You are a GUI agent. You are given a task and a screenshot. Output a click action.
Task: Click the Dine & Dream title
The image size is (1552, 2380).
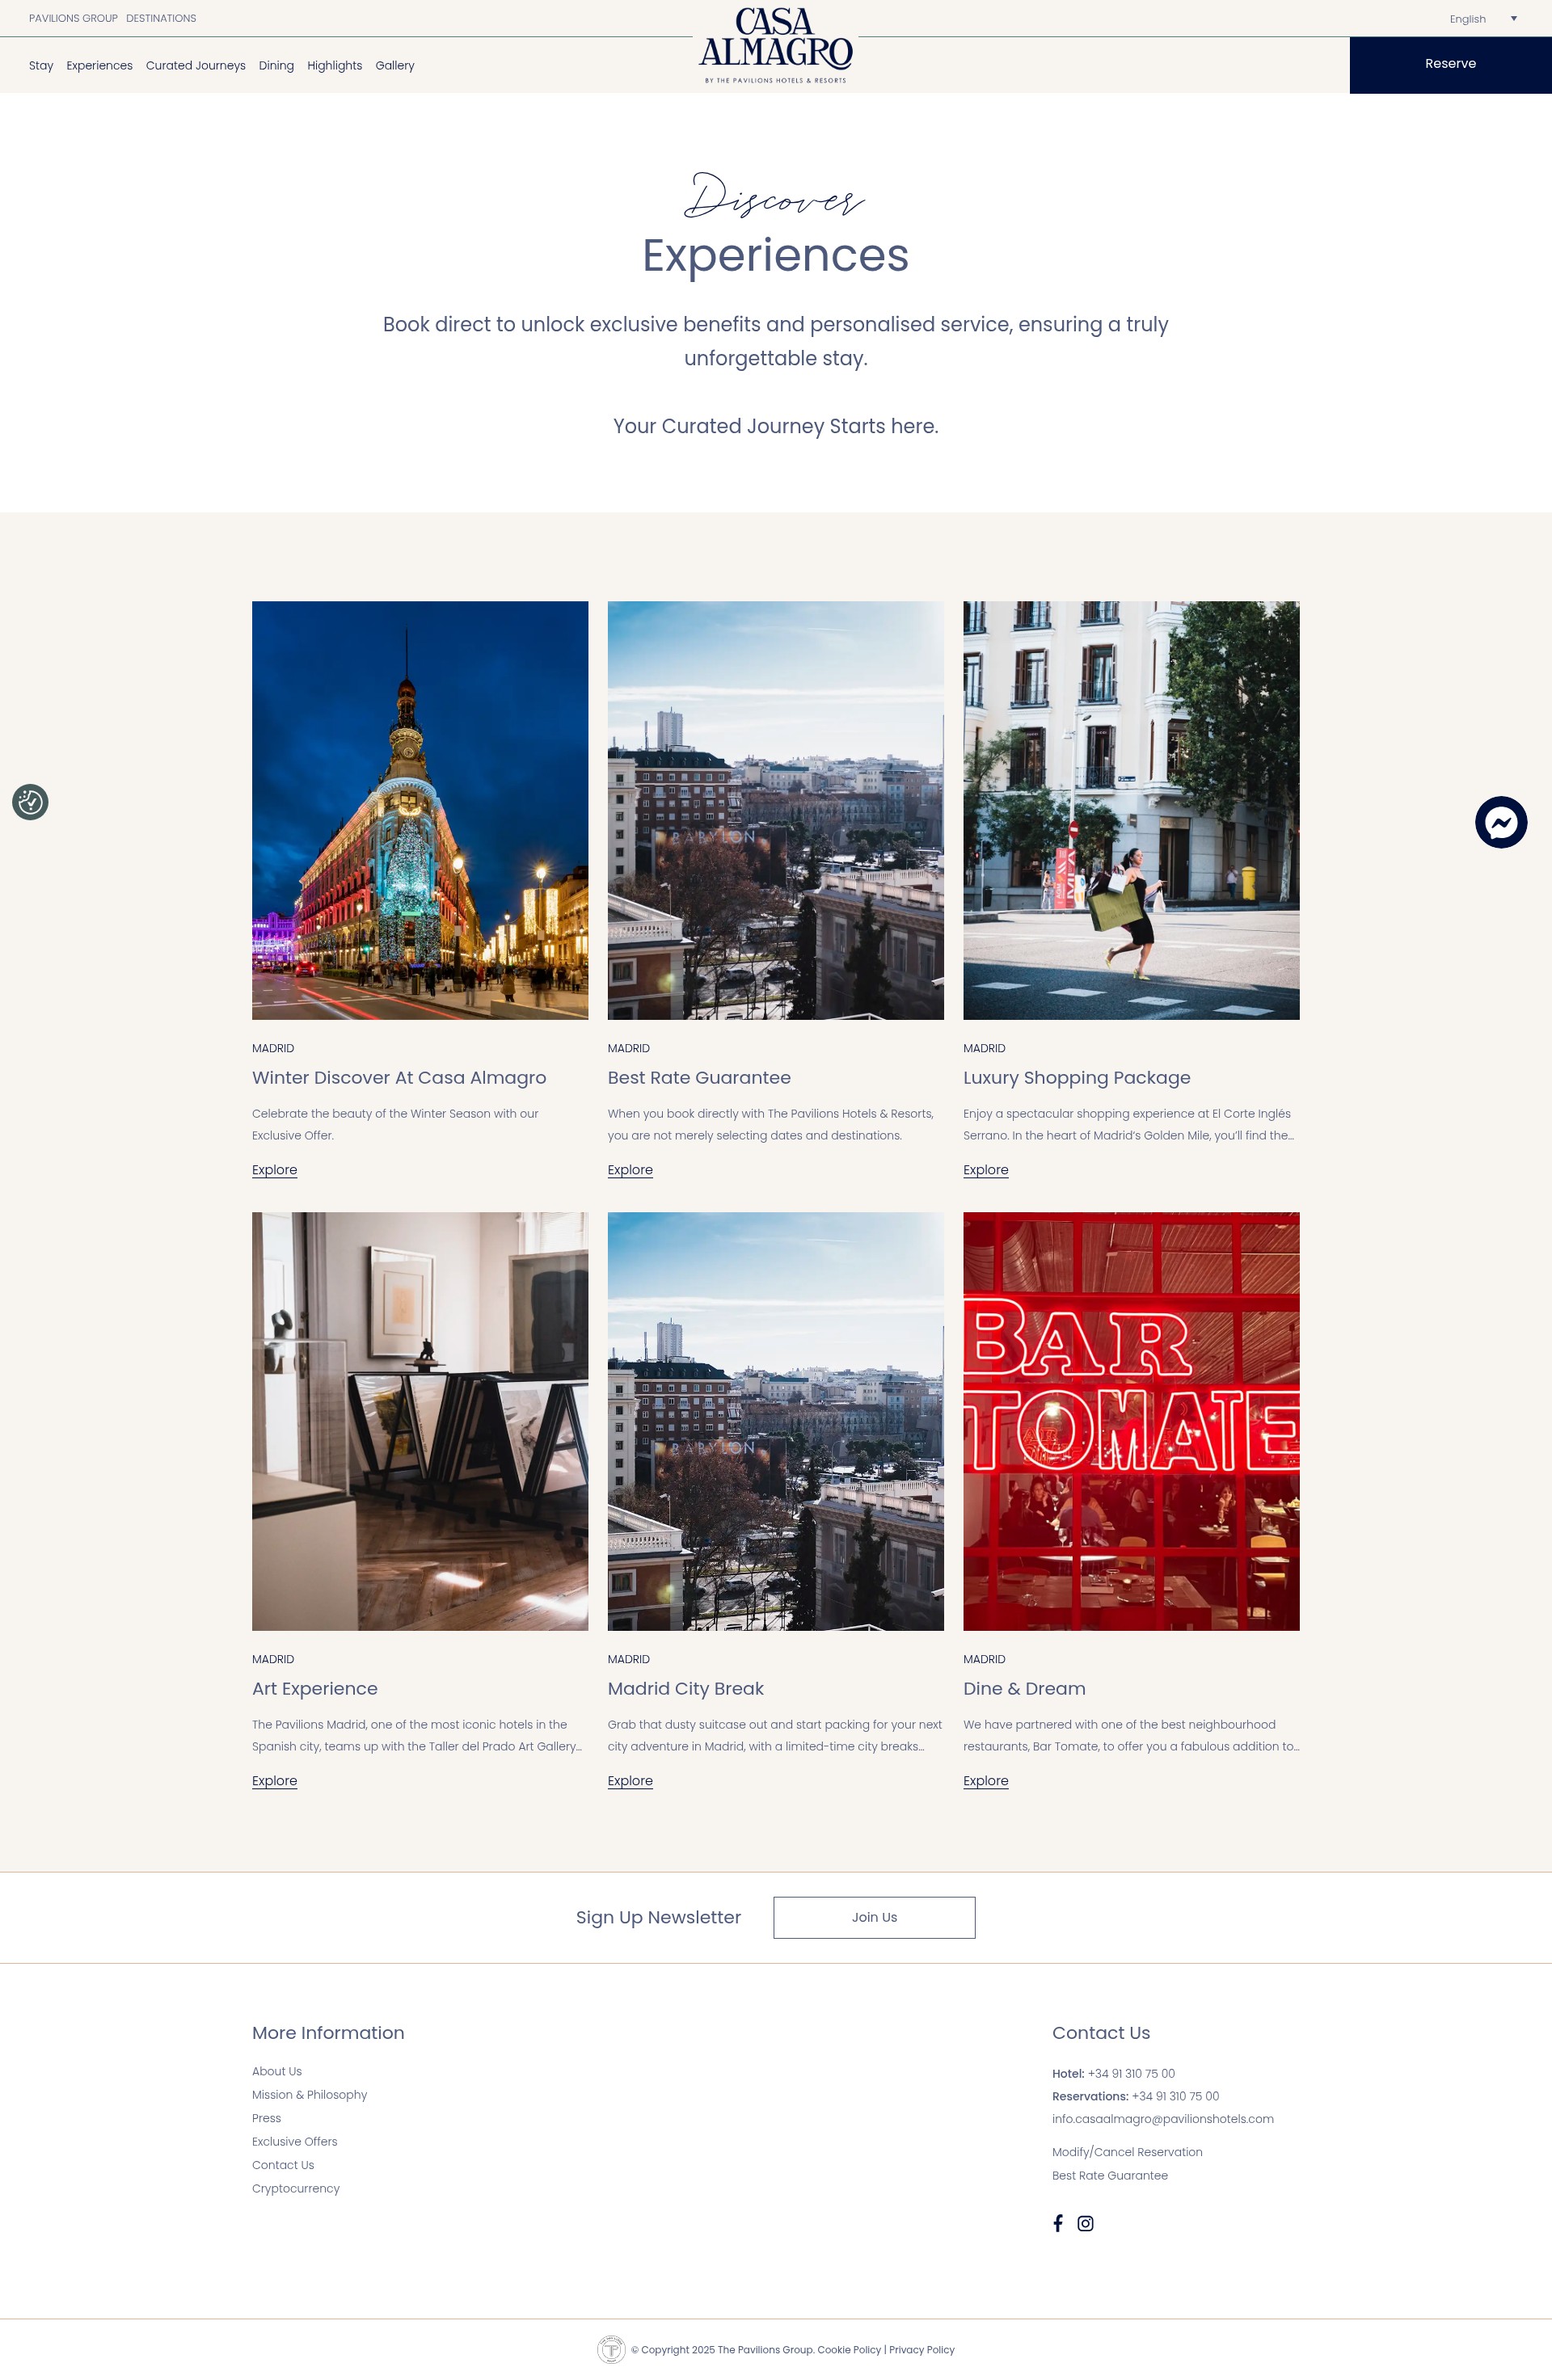tap(1024, 1689)
